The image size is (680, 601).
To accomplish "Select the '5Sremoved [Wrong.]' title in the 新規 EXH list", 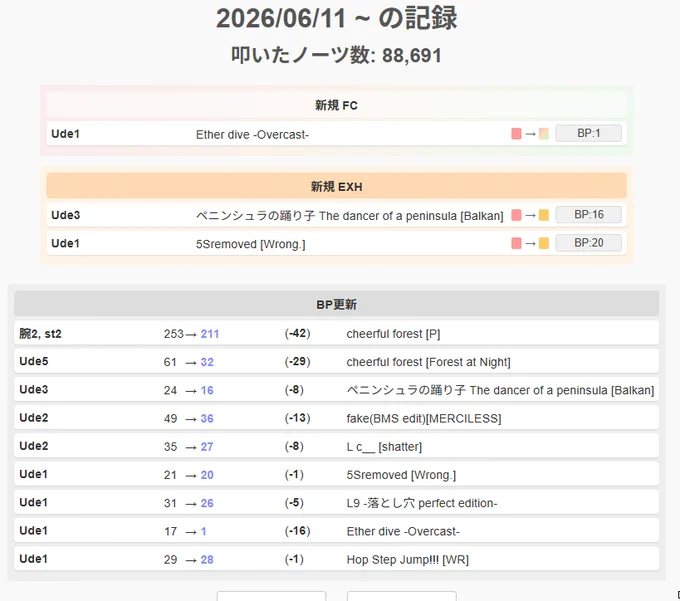I will point(251,244).
